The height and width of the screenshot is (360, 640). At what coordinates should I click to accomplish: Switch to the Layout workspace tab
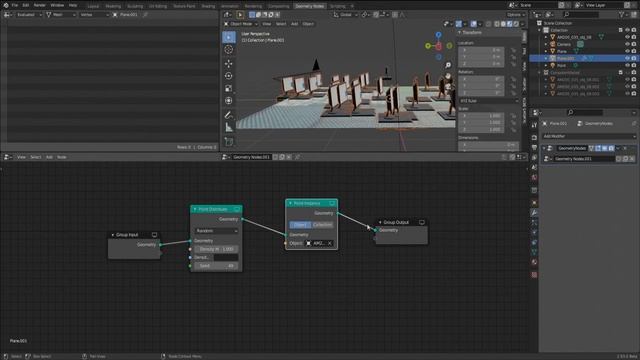pyautogui.click(x=93, y=6)
